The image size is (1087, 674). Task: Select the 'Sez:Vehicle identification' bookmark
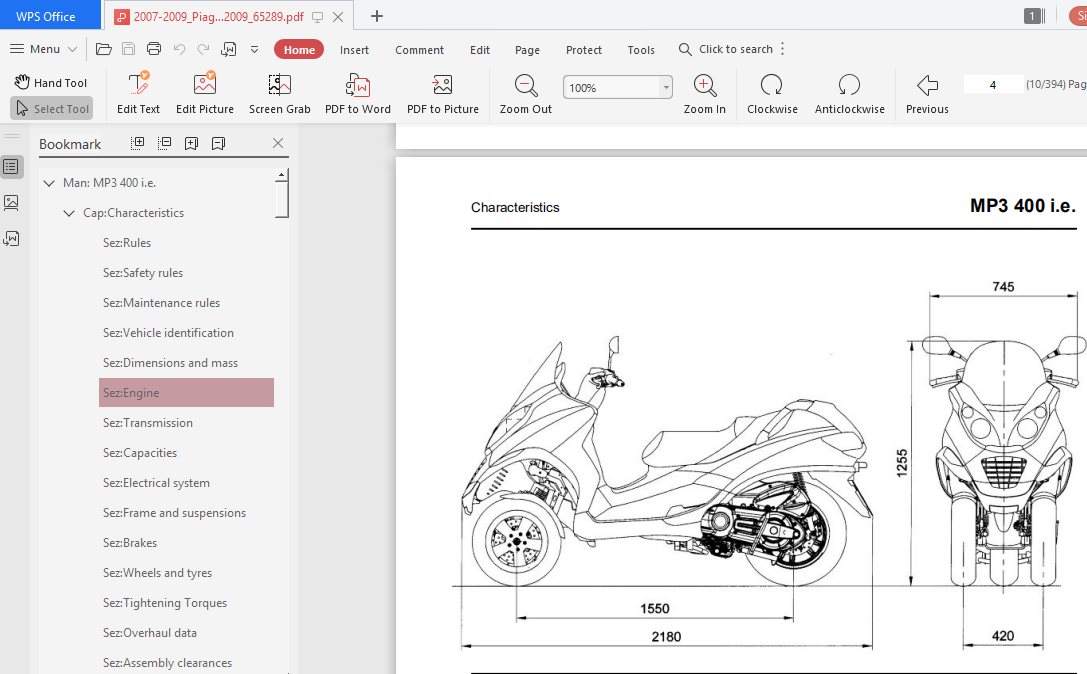click(x=168, y=333)
